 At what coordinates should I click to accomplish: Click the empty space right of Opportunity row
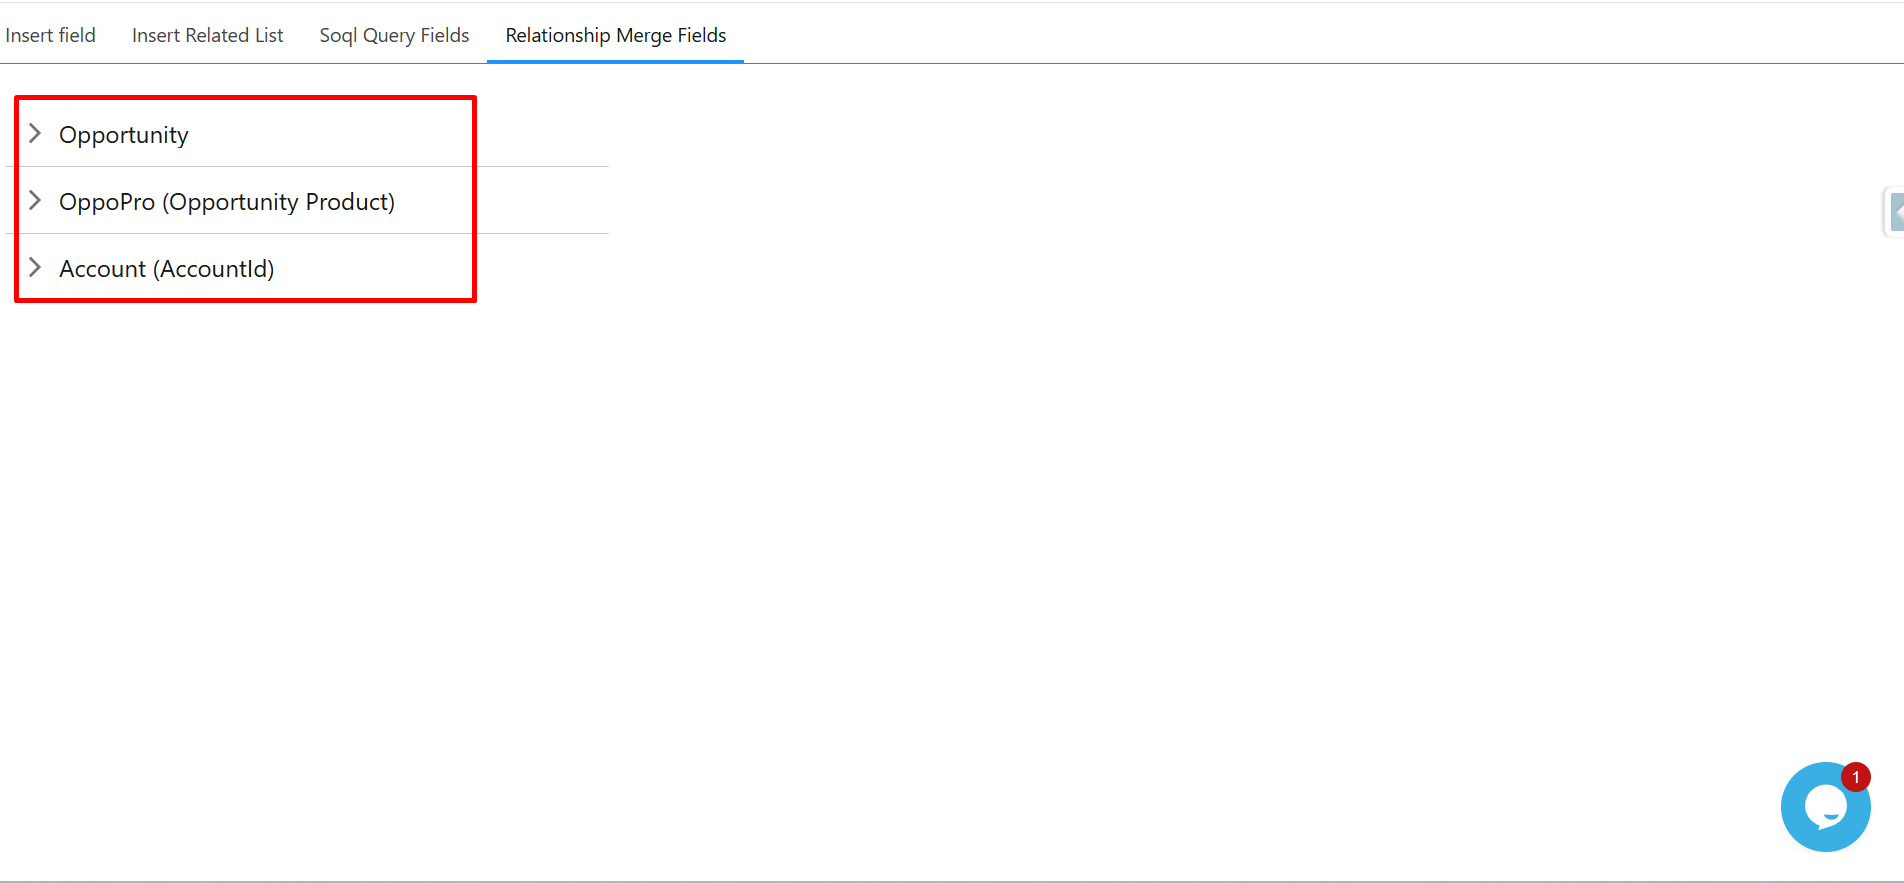click(540, 134)
